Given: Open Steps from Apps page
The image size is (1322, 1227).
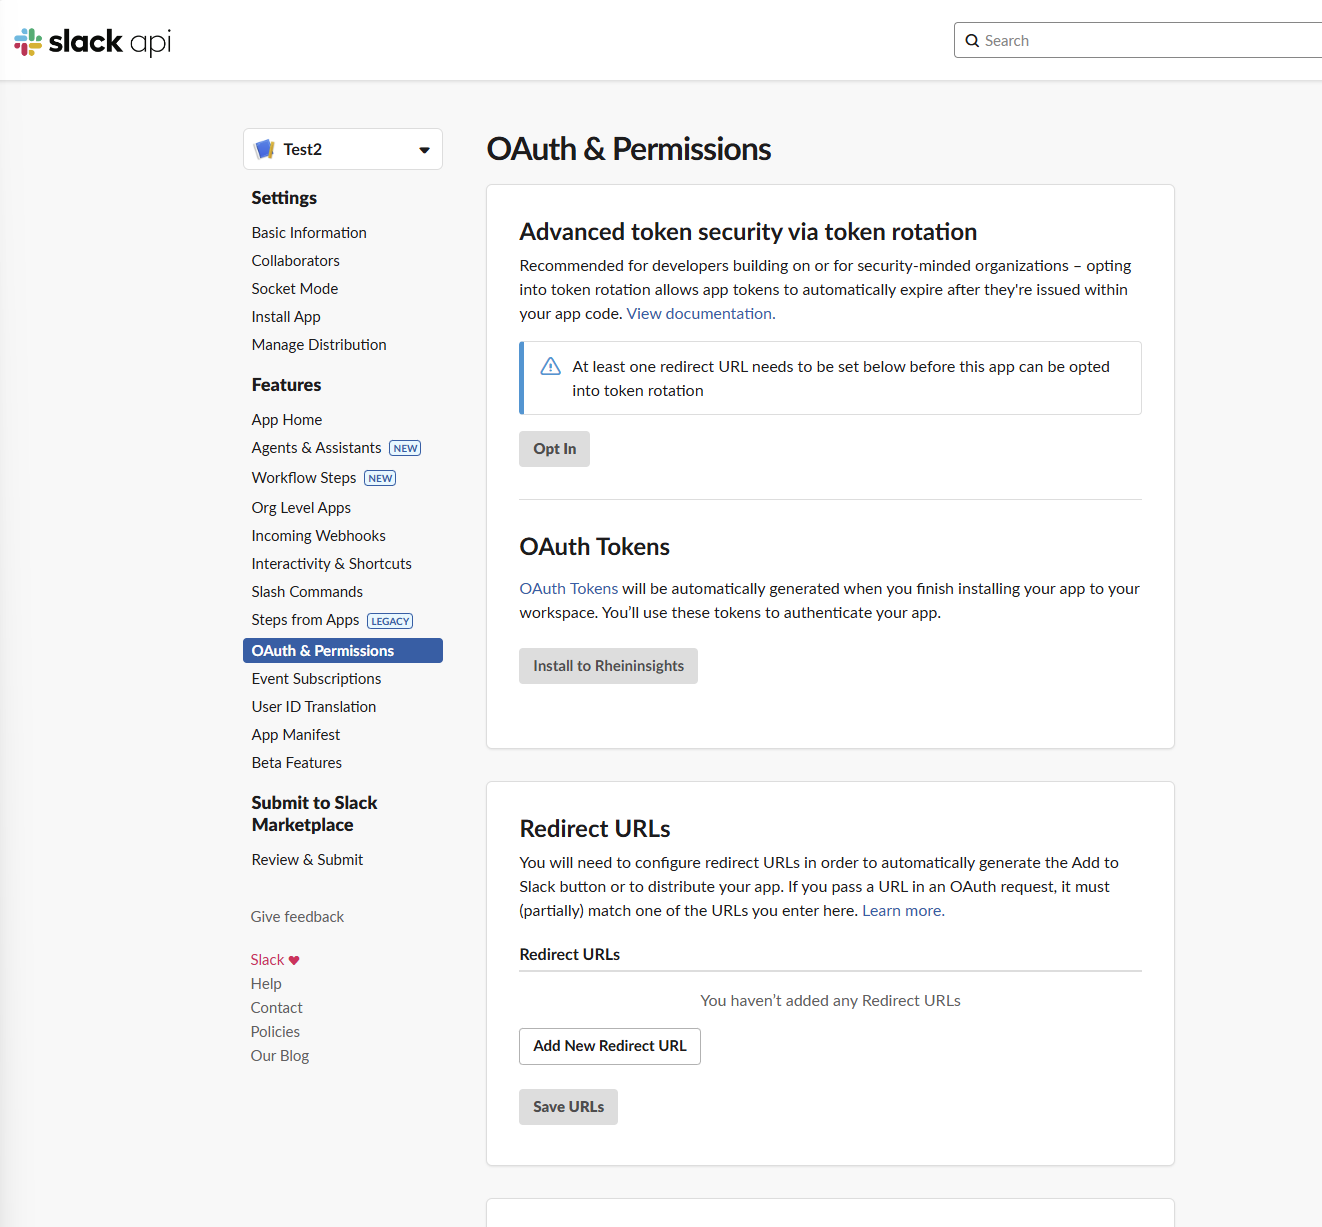Looking at the screenshot, I should (305, 620).
